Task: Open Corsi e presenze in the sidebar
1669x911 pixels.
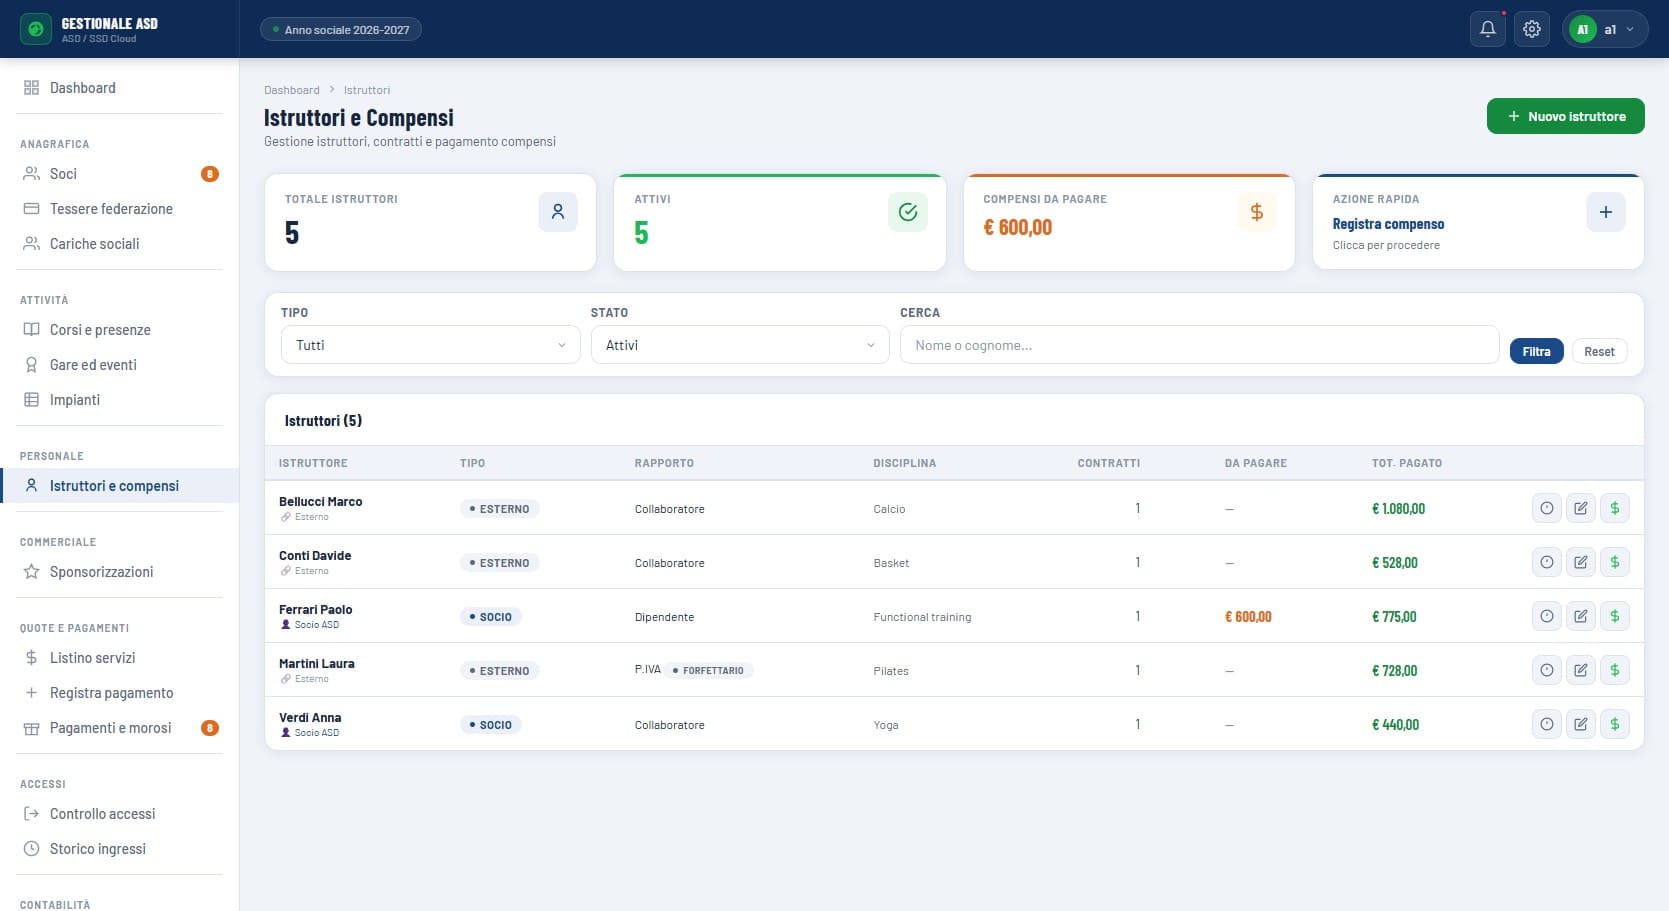Action: pos(120,330)
